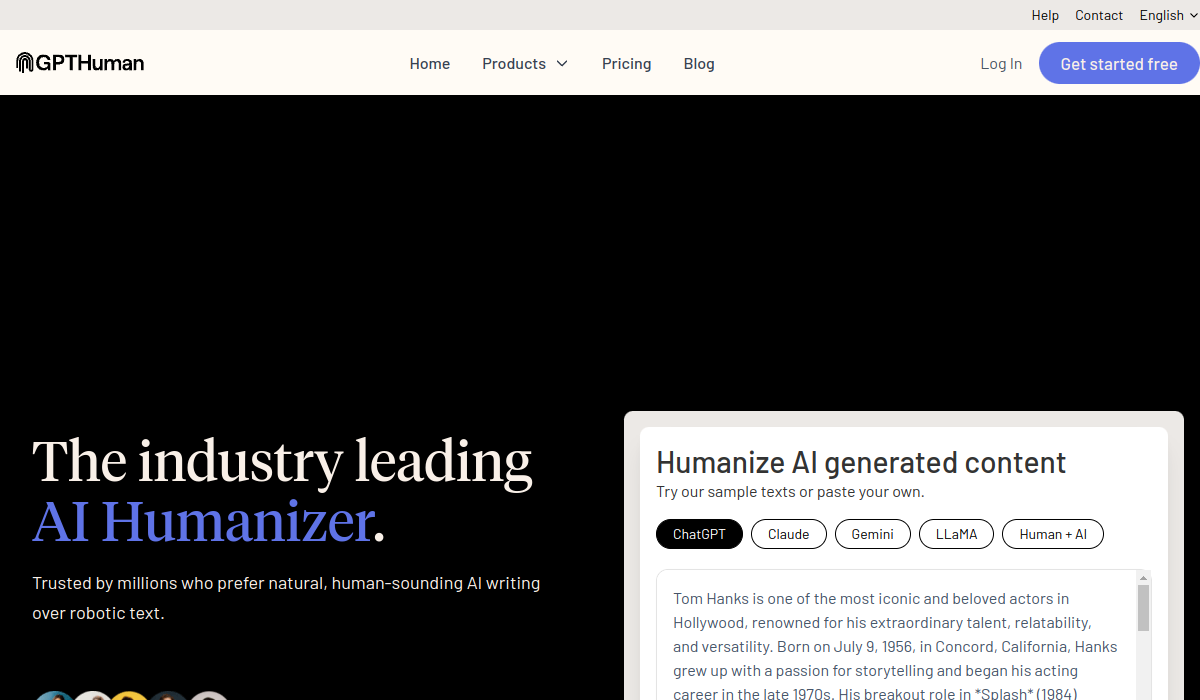This screenshot has width=1200, height=700.
Task: Click the Products chevron arrow
Action: point(562,64)
